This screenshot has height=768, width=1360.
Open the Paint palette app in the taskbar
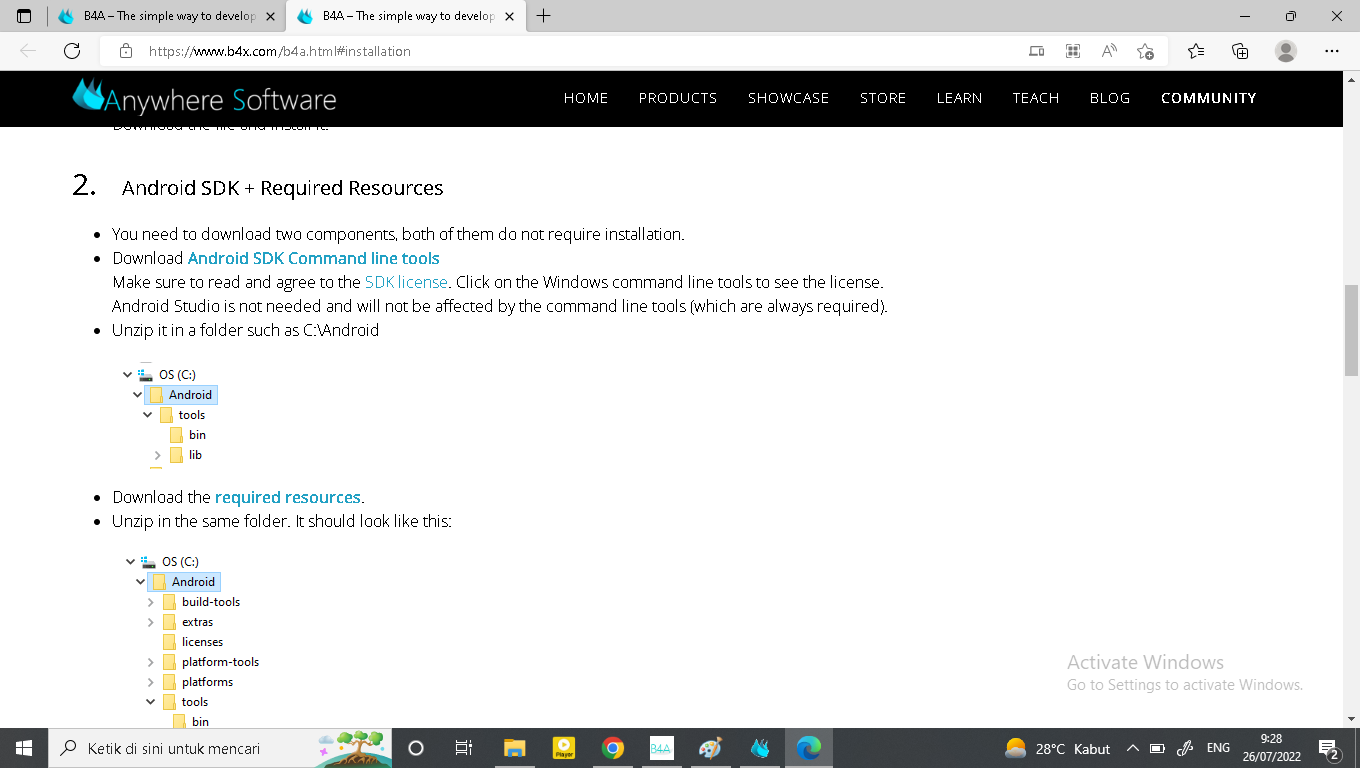[710, 748]
